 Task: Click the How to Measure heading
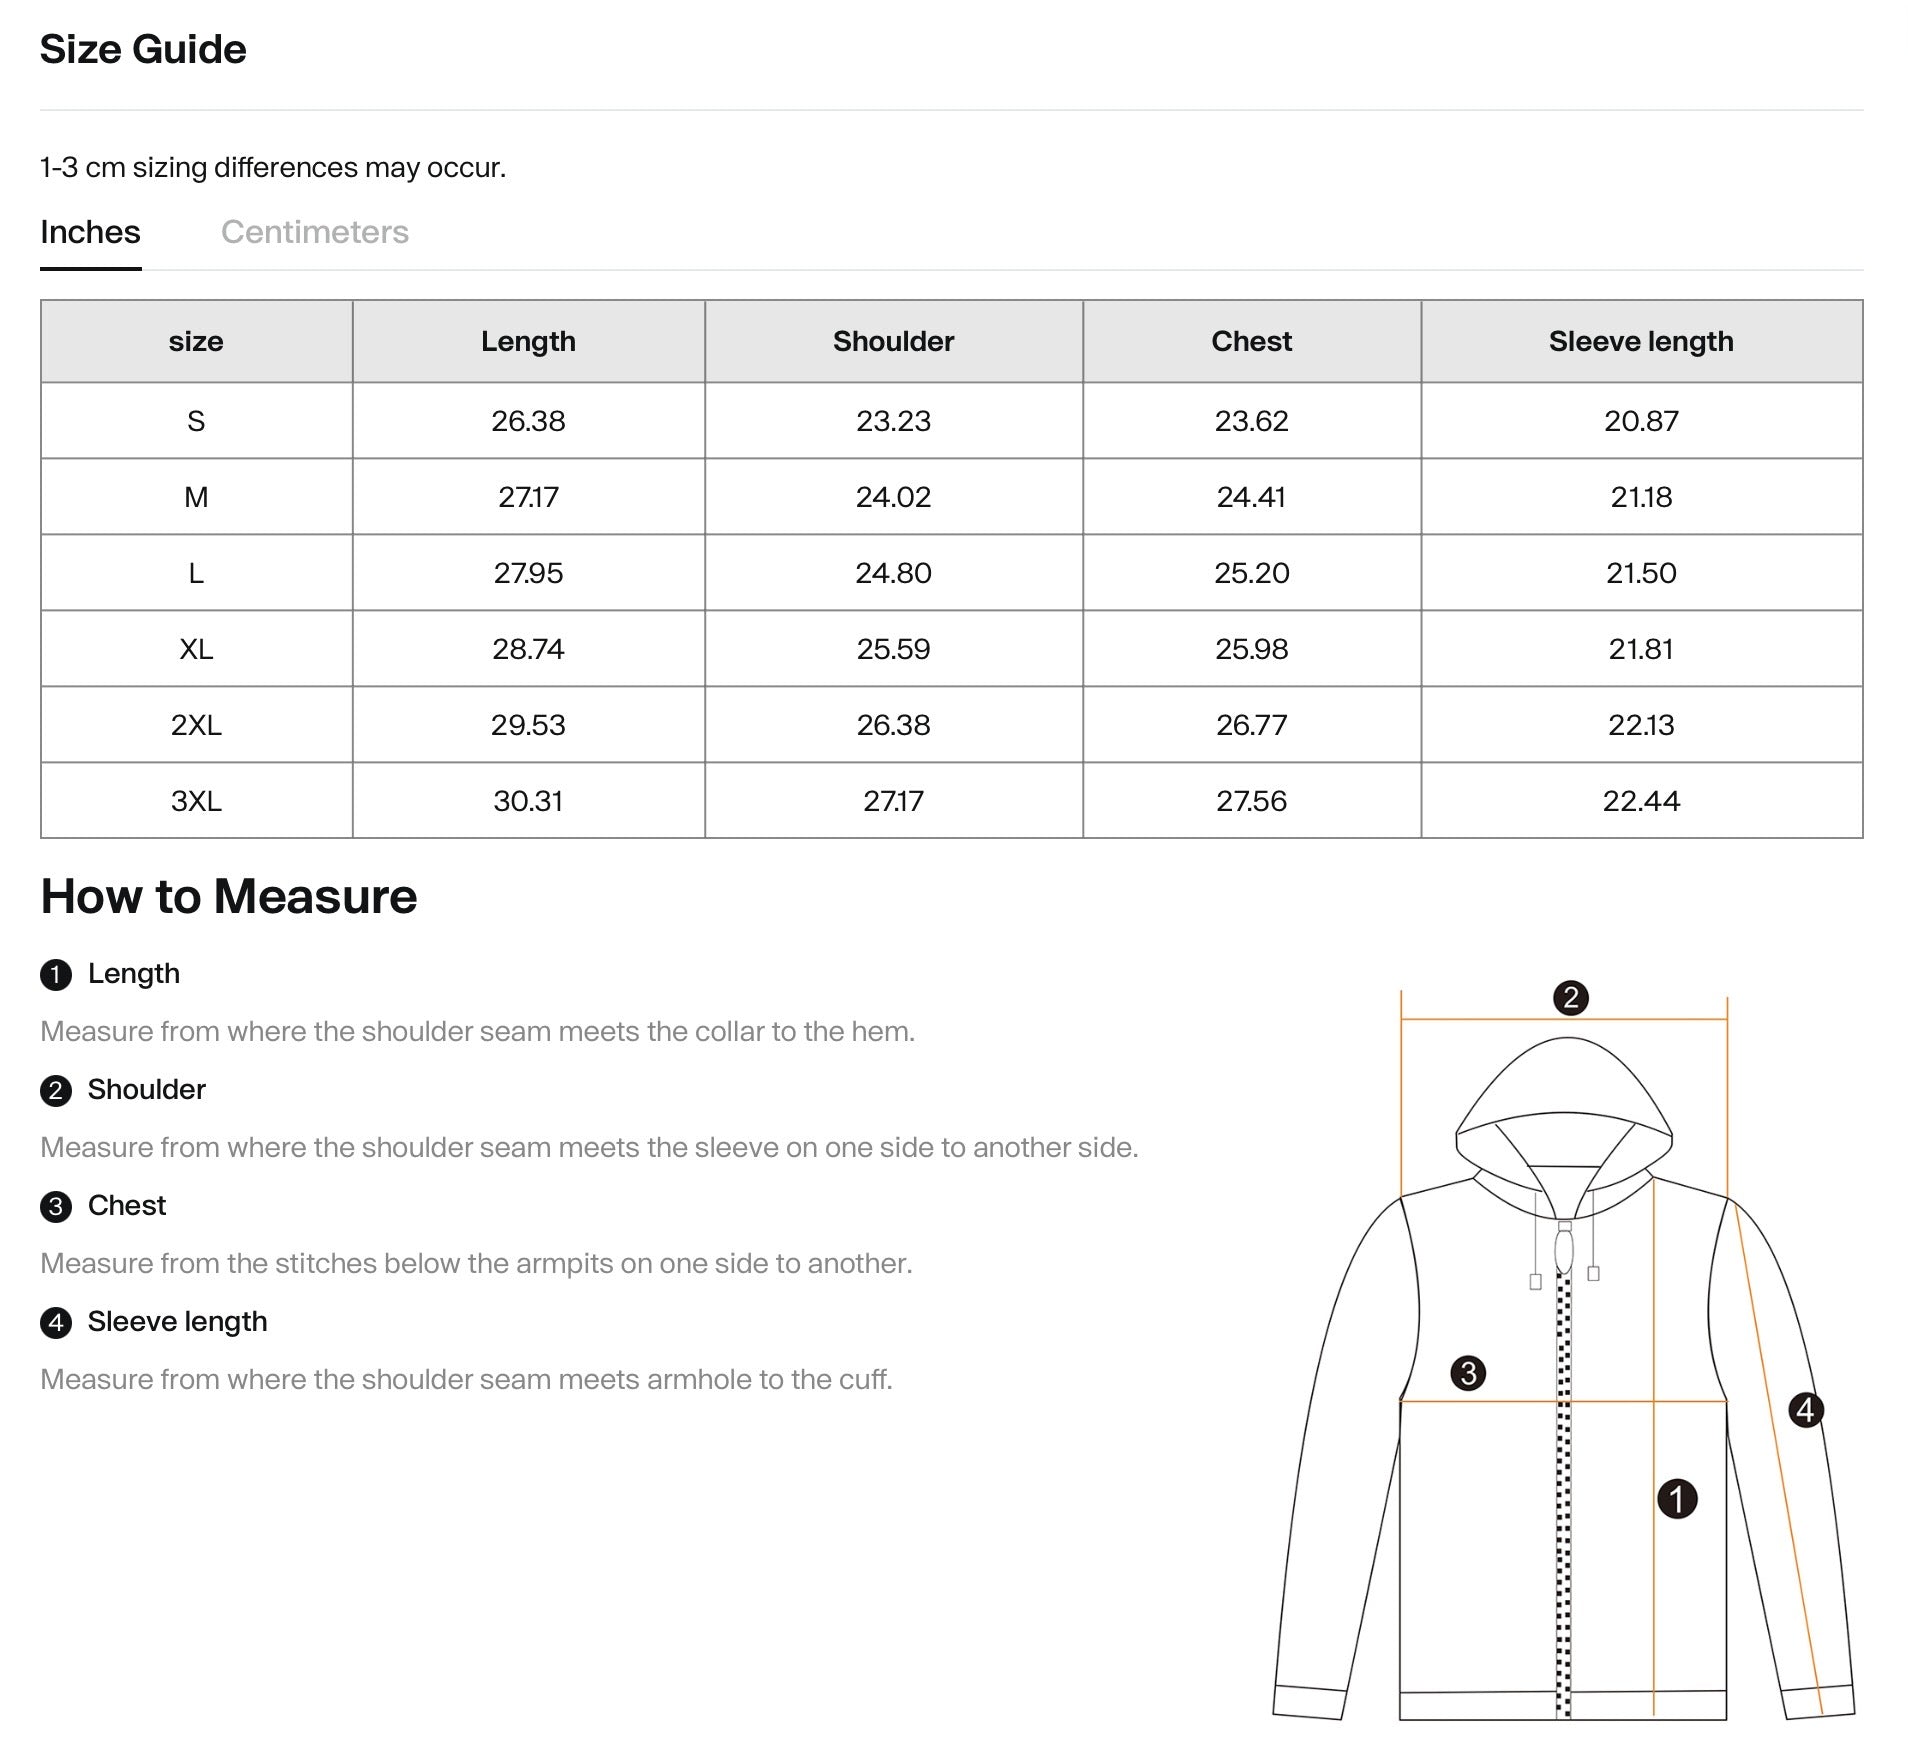(229, 896)
